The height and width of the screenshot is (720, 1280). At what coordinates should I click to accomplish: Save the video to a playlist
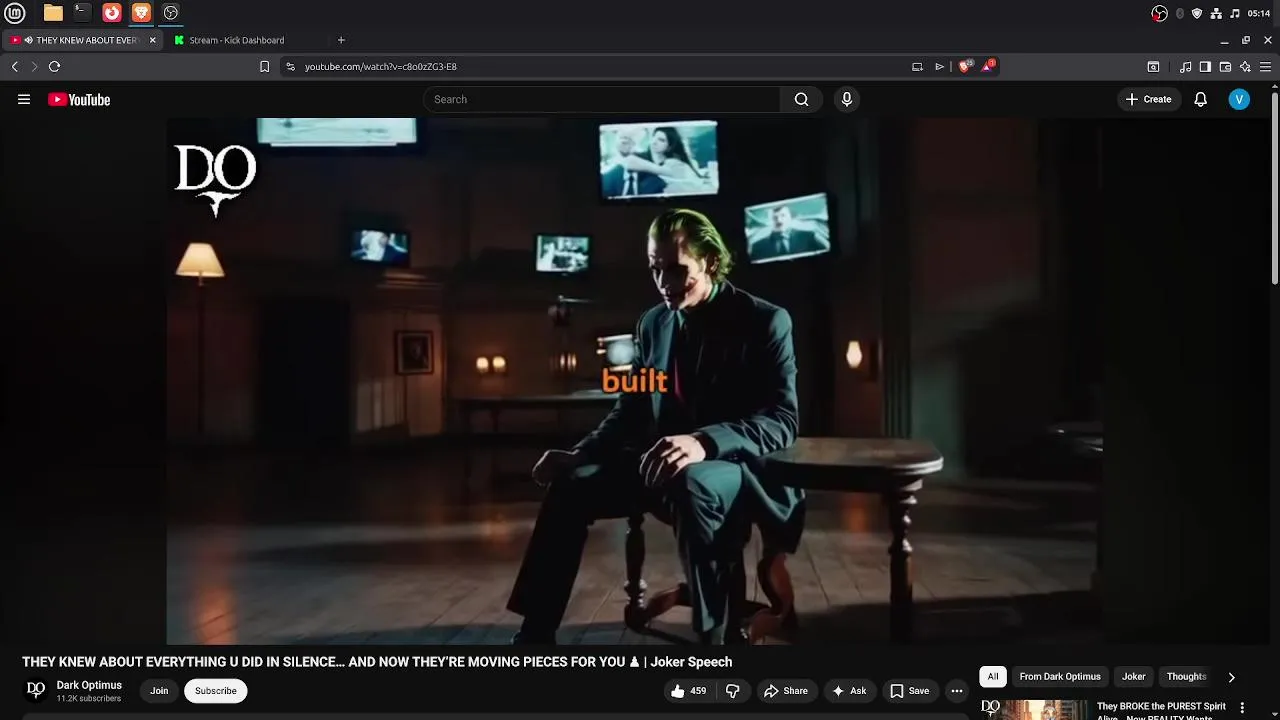point(910,691)
